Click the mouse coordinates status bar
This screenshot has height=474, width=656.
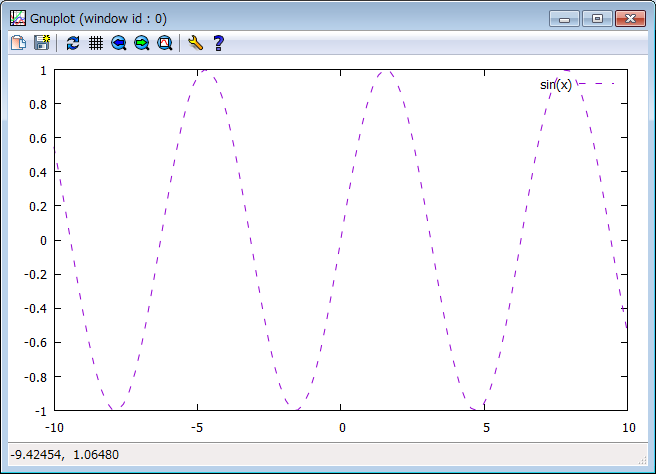point(65,456)
